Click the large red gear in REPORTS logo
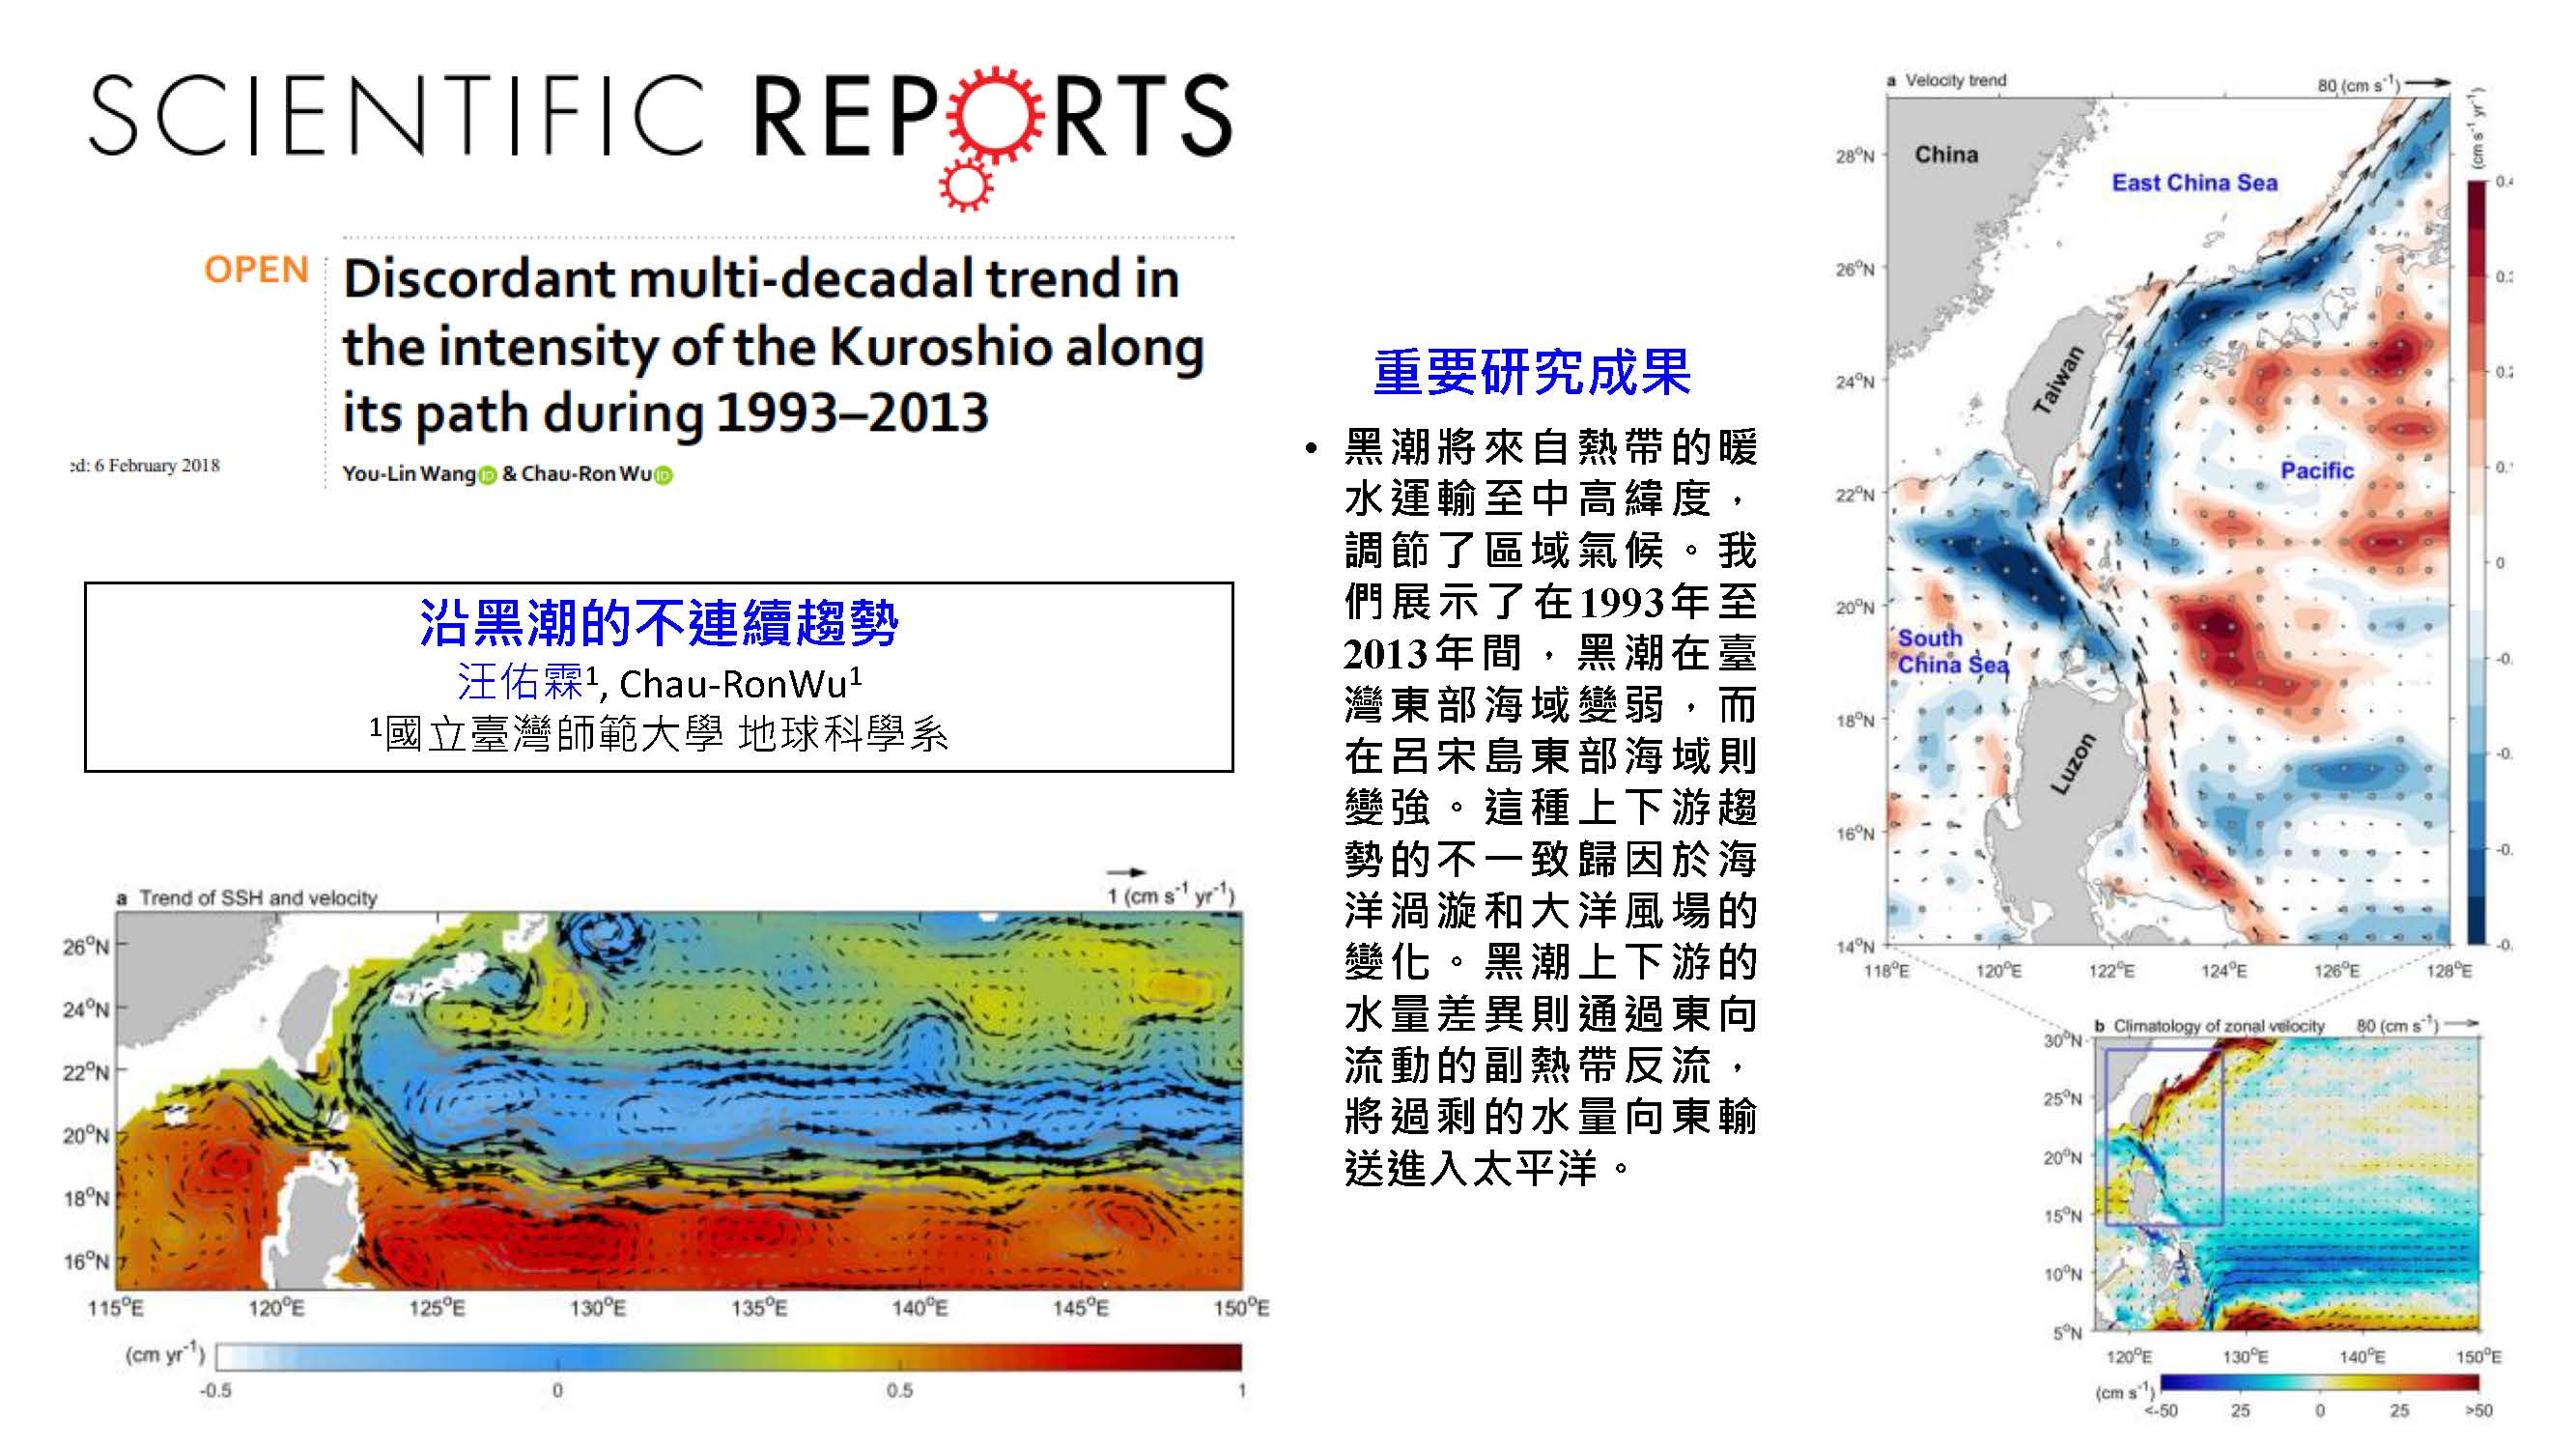This screenshot has width=2576, height=1449. 995,115
